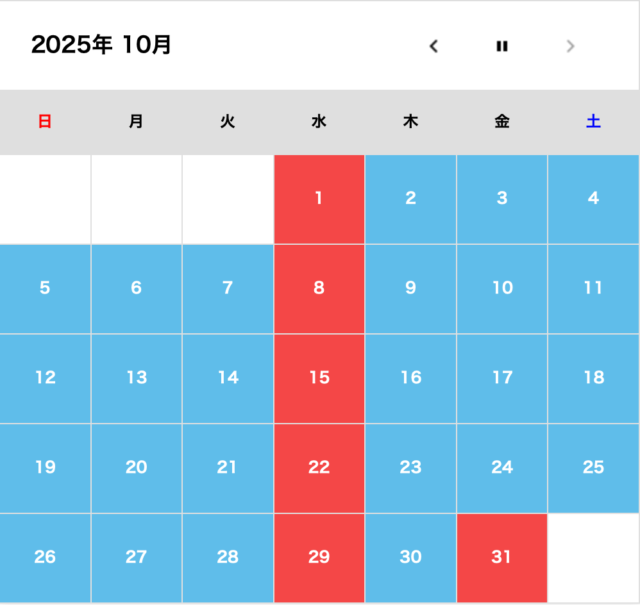Select October 10 on the calendar
Screen dimensions: 640x605
click(502, 289)
